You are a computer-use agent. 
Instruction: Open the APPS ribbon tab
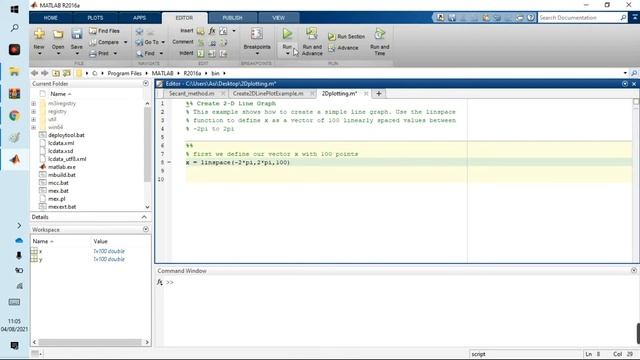pyautogui.click(x=139, y=18)
